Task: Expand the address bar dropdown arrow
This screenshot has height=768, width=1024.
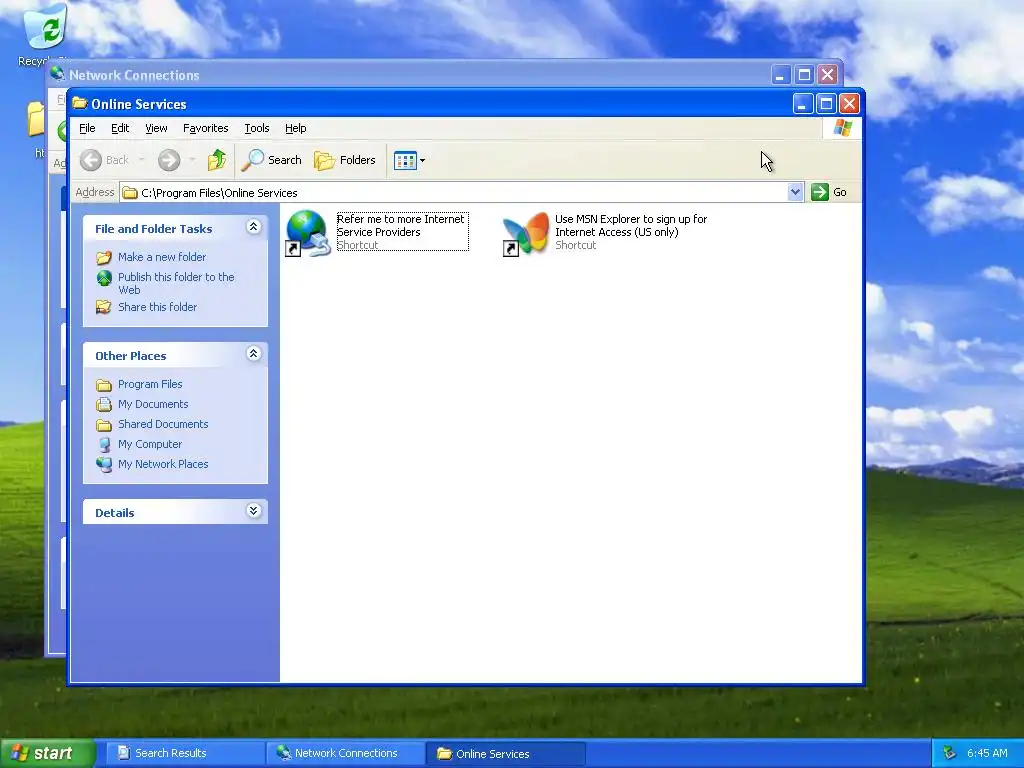Action: pyautogui.click(x=795, y=192)
